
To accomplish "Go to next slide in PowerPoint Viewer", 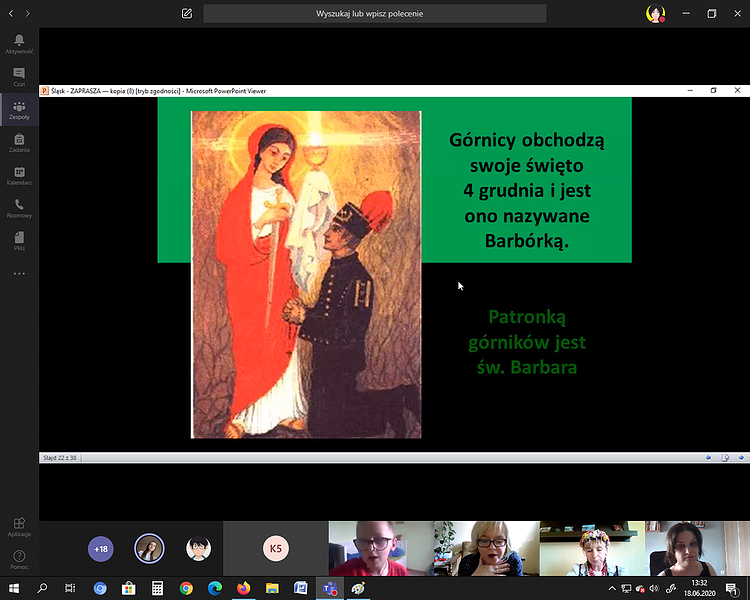I will 741,458.
